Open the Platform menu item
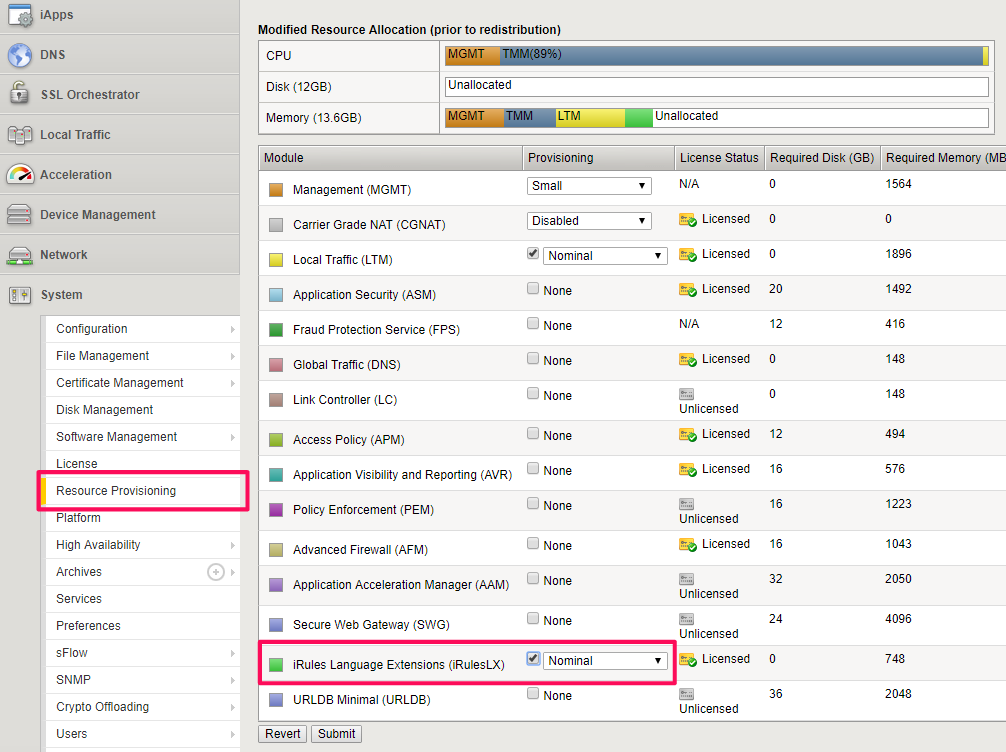The width and height of the screenshot is (1006, 752). [142, 518]
